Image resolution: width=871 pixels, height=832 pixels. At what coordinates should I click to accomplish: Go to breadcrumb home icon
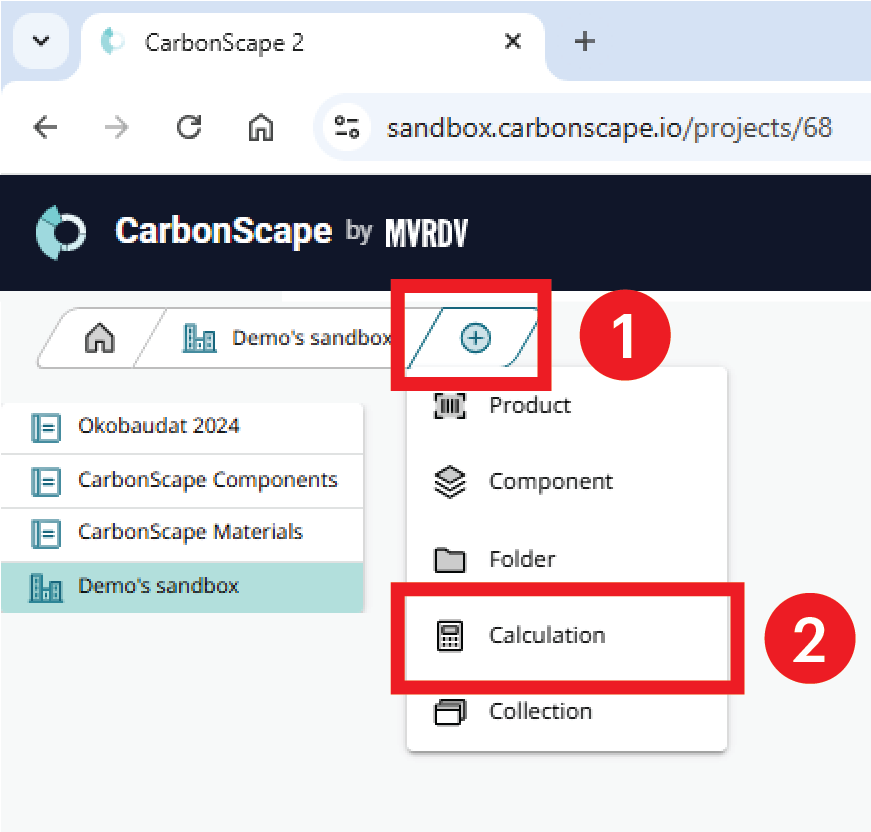(x=100, y=338)
